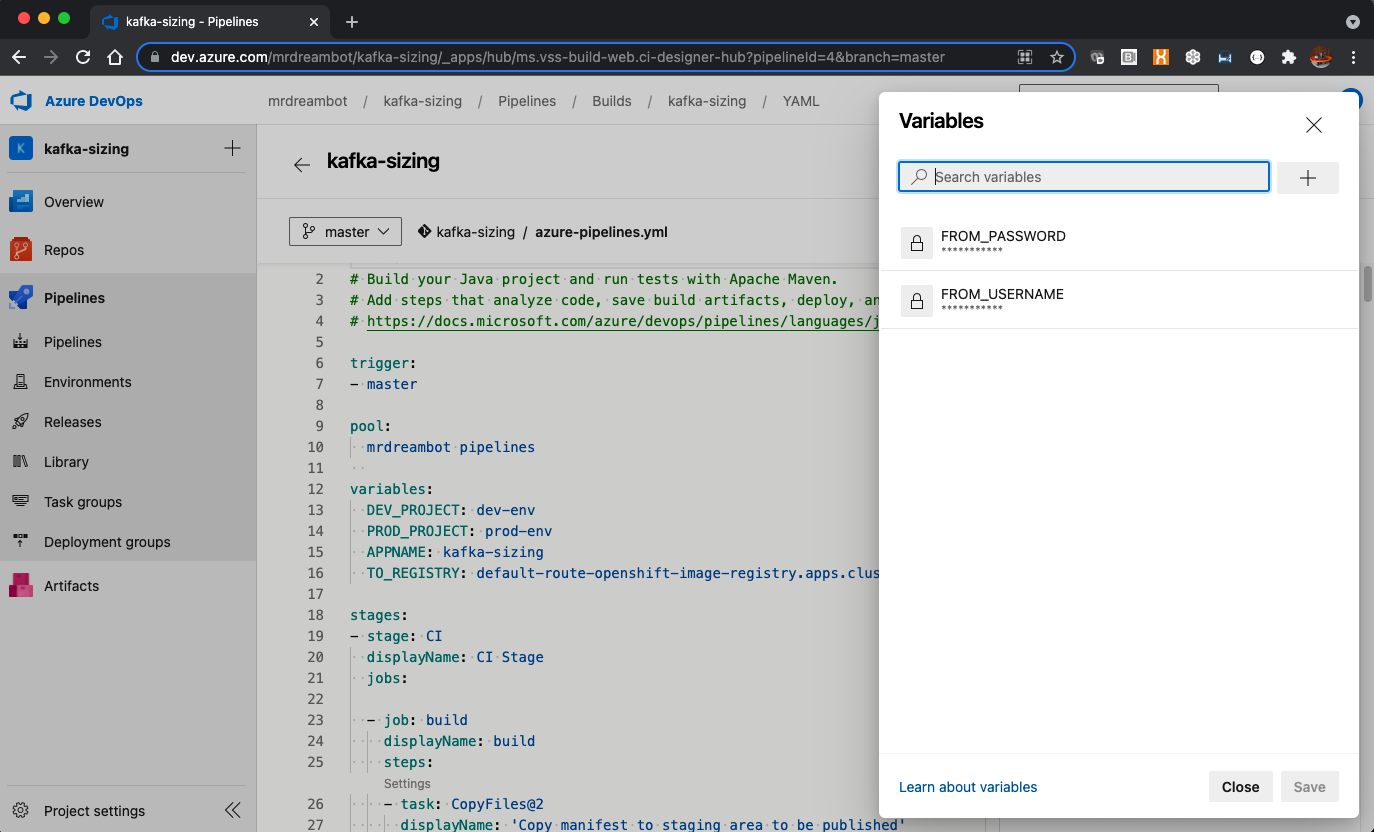Select the FROM_PASSWORD variable
Viewport: 1374px width, 832px height.
pyautogui.click(x=1118, y=242)
